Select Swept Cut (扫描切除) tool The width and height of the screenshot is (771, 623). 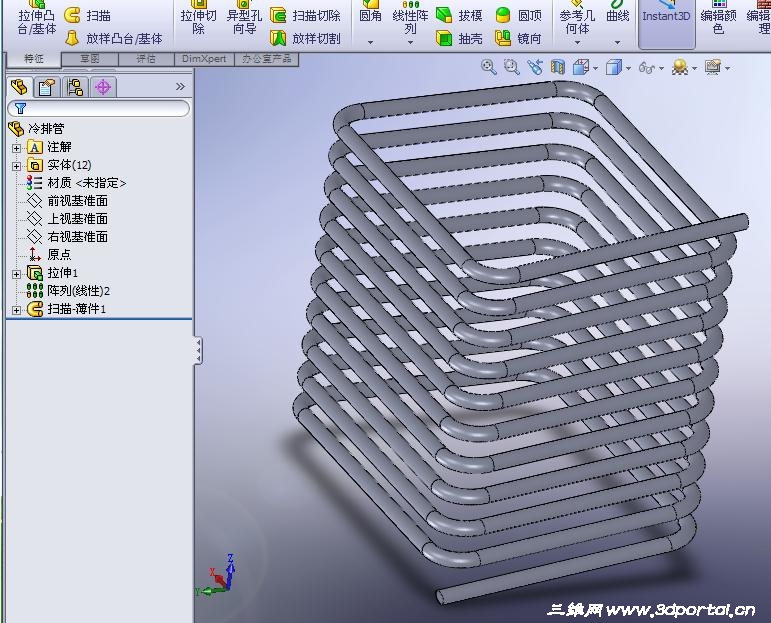305,16
